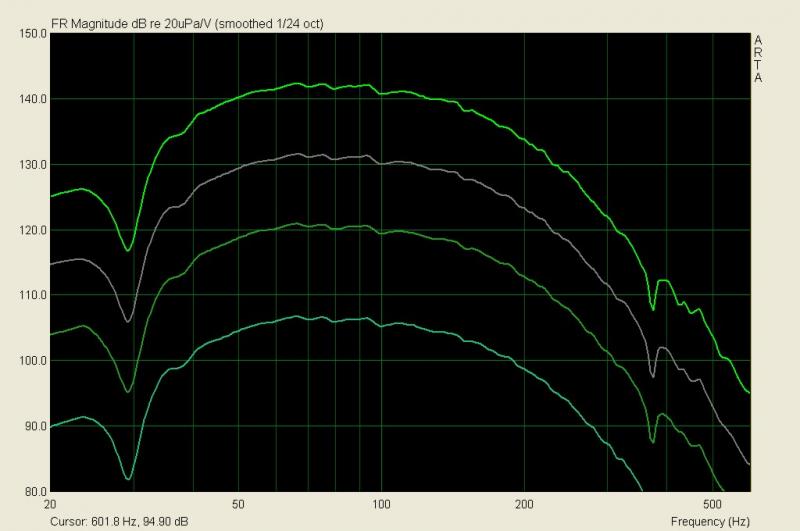800x531 pixels.
Task: Click the 80.0 y-axis value
Action: coord(36,492)
